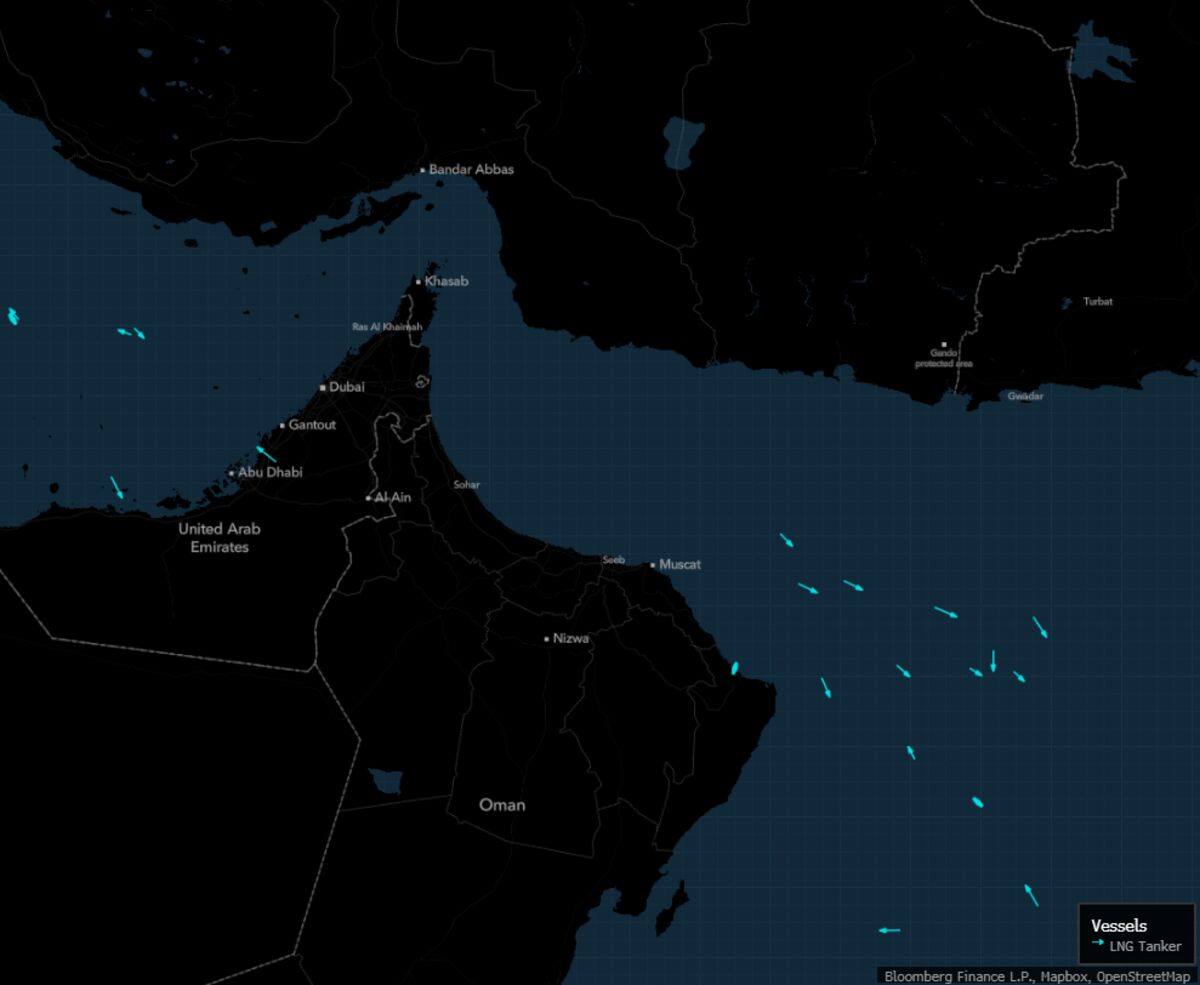This screenshot has height=985, width=1200.
Task: Click the Khasab location marker
Action: (420, 281)
